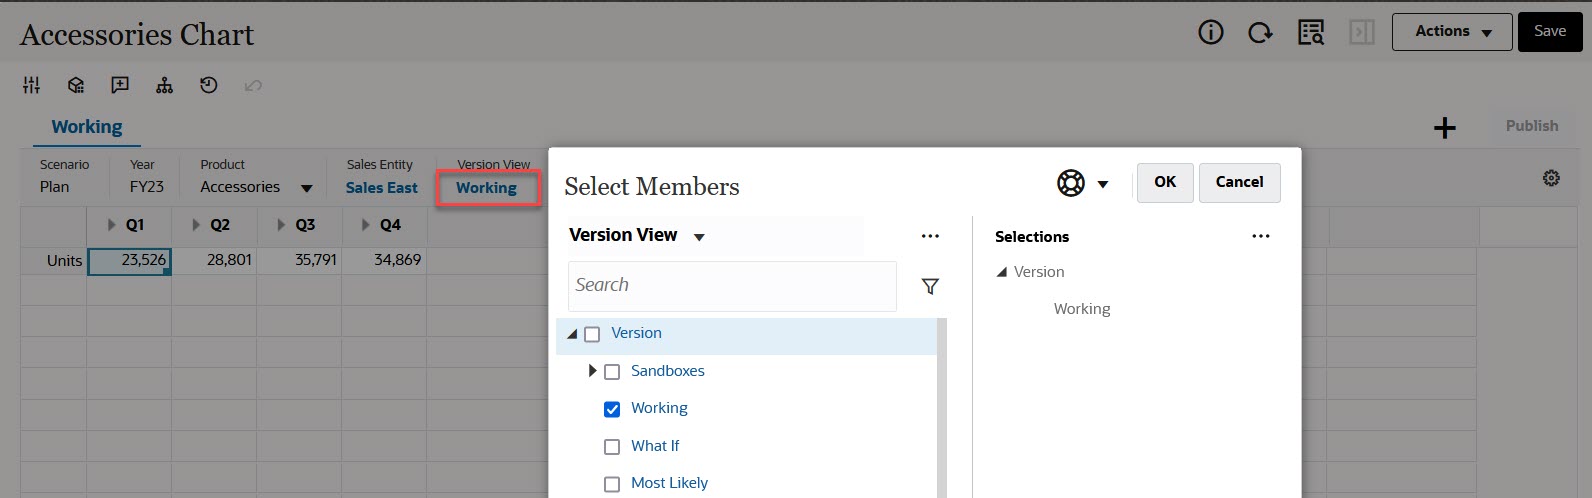Open the Product Accessories dropdown
The width and height of the screenshot is (1592, 498).
(306, 188)
